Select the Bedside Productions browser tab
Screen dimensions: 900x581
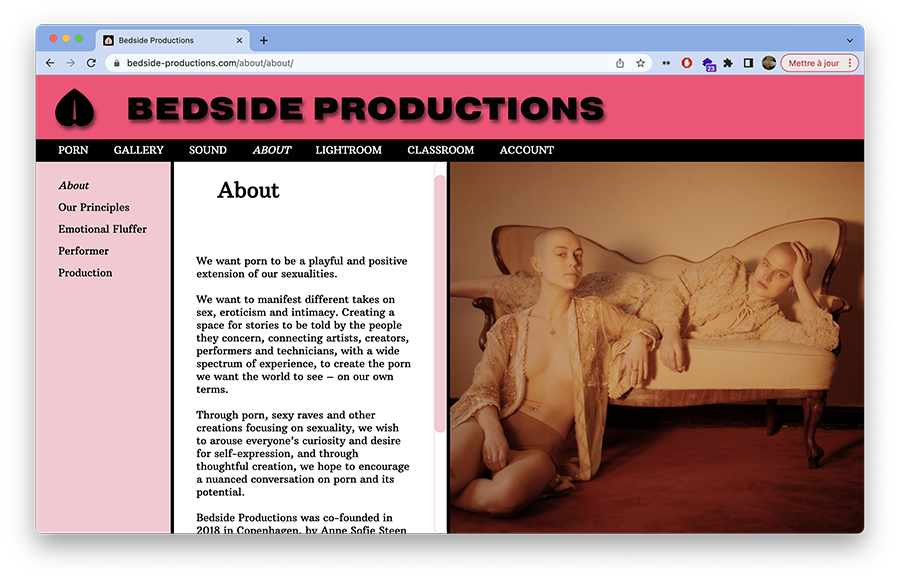coord(172,40)
